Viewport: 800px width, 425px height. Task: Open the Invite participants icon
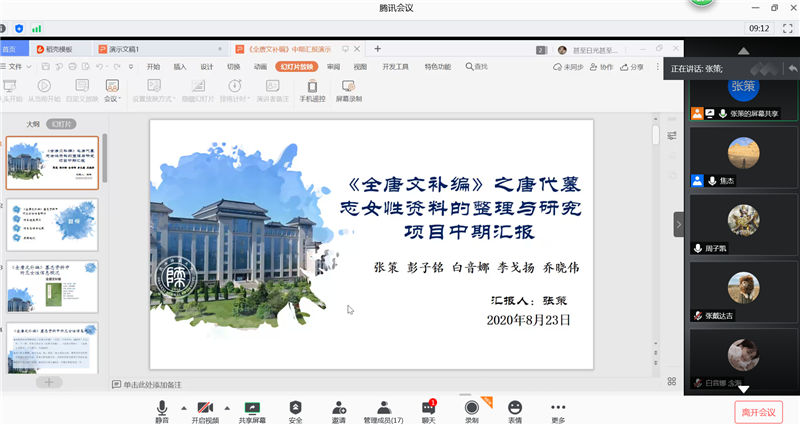tap(339, 409)
